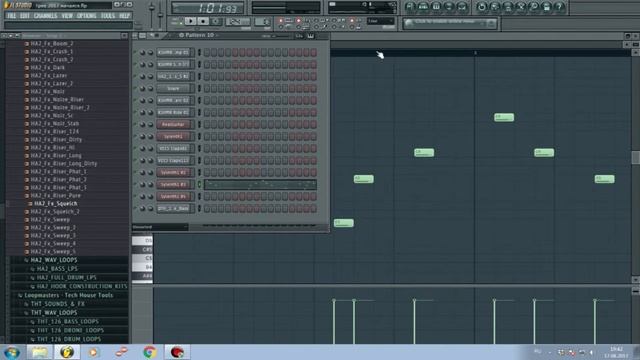The image size is (640, 360).
Task: Open the project info icon
Action: (x=547, y=7)
